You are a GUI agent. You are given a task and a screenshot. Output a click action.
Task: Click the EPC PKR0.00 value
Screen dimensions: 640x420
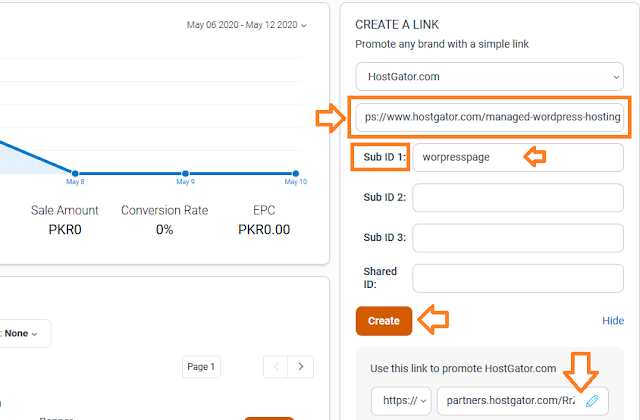tap(264, 230)
